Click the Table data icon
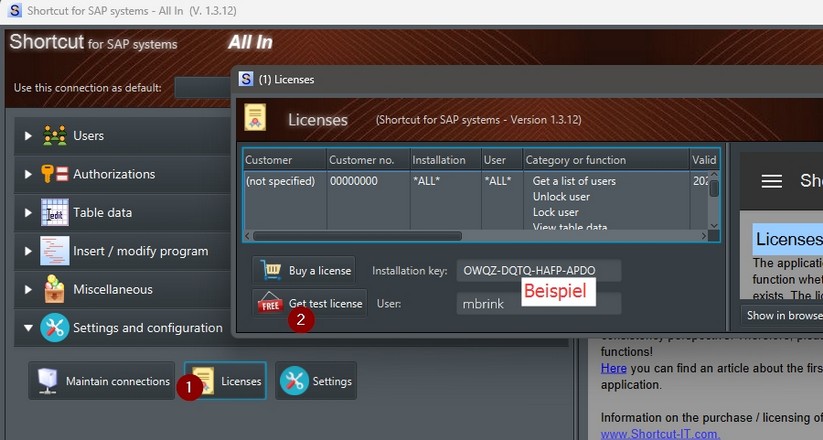 coord(54,213)
